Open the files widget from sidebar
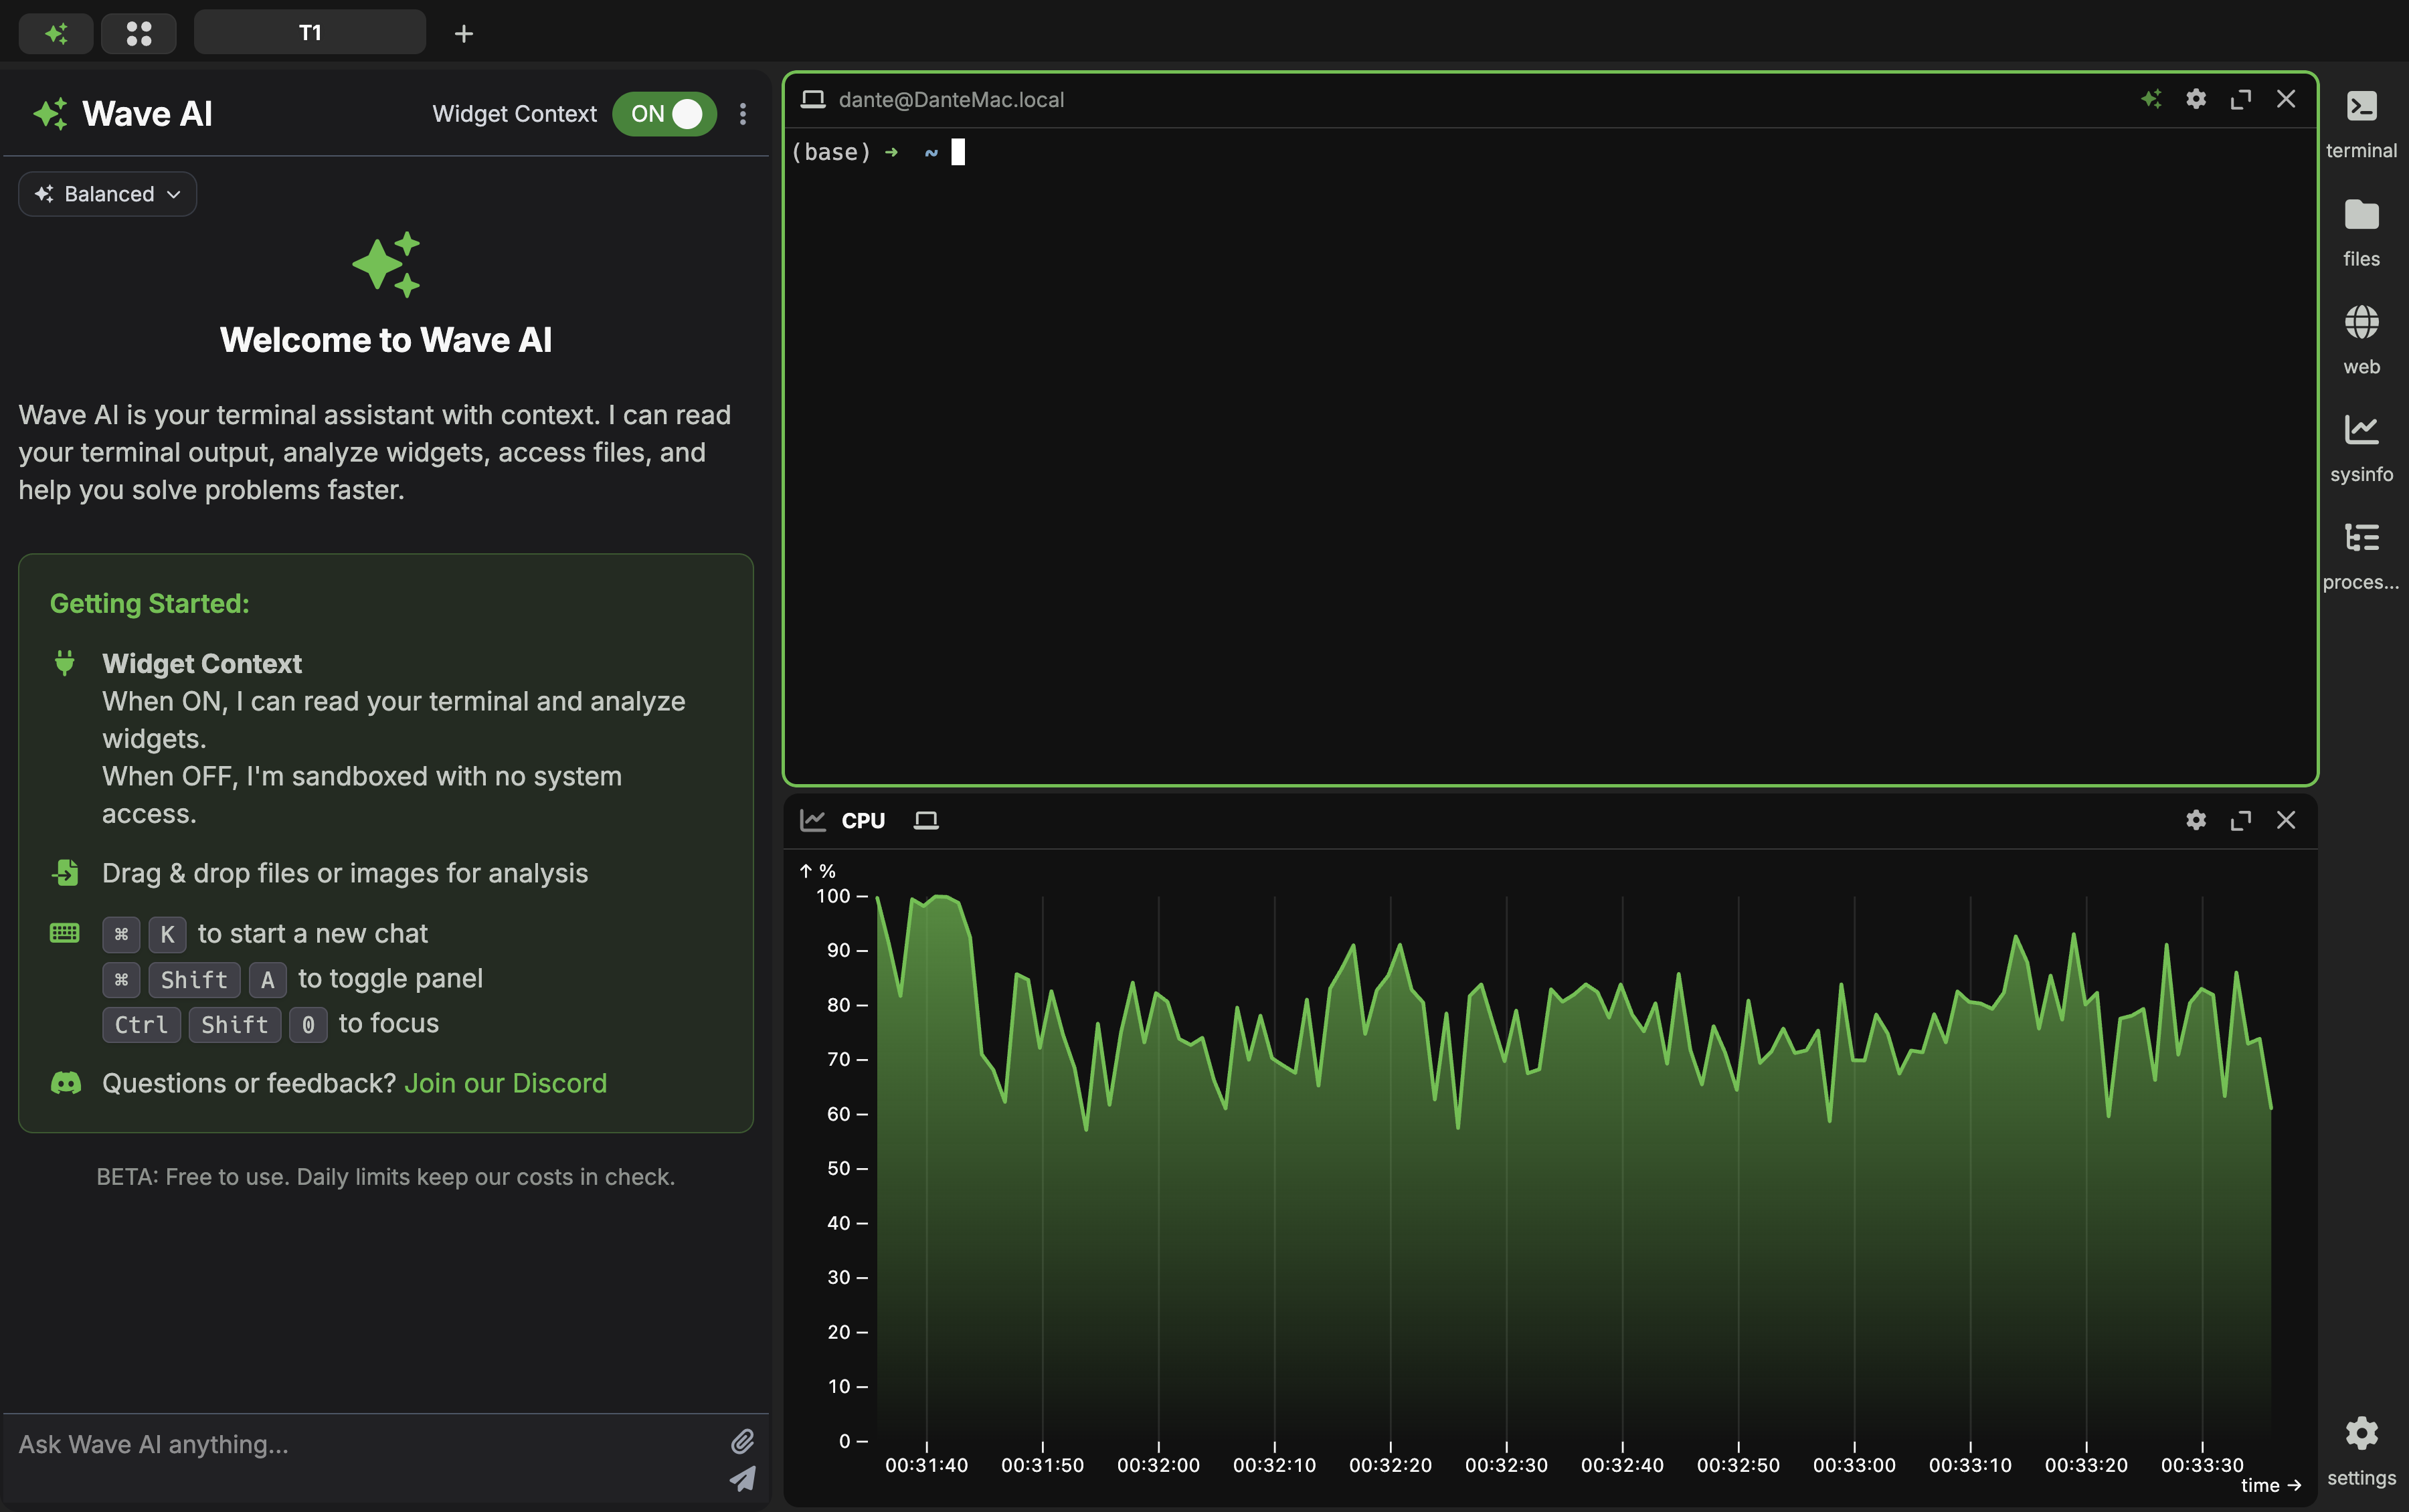 (x=2362, y=232)
